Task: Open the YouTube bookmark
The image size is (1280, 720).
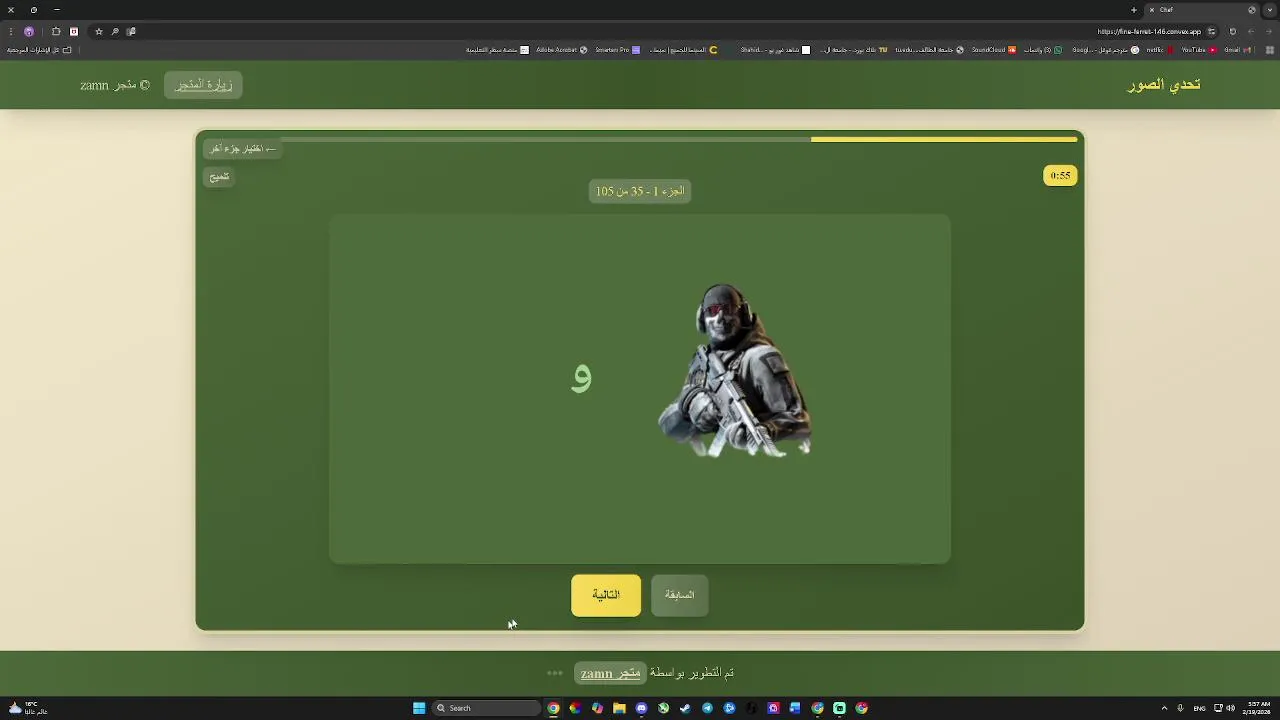Action: click(1199, 50)
